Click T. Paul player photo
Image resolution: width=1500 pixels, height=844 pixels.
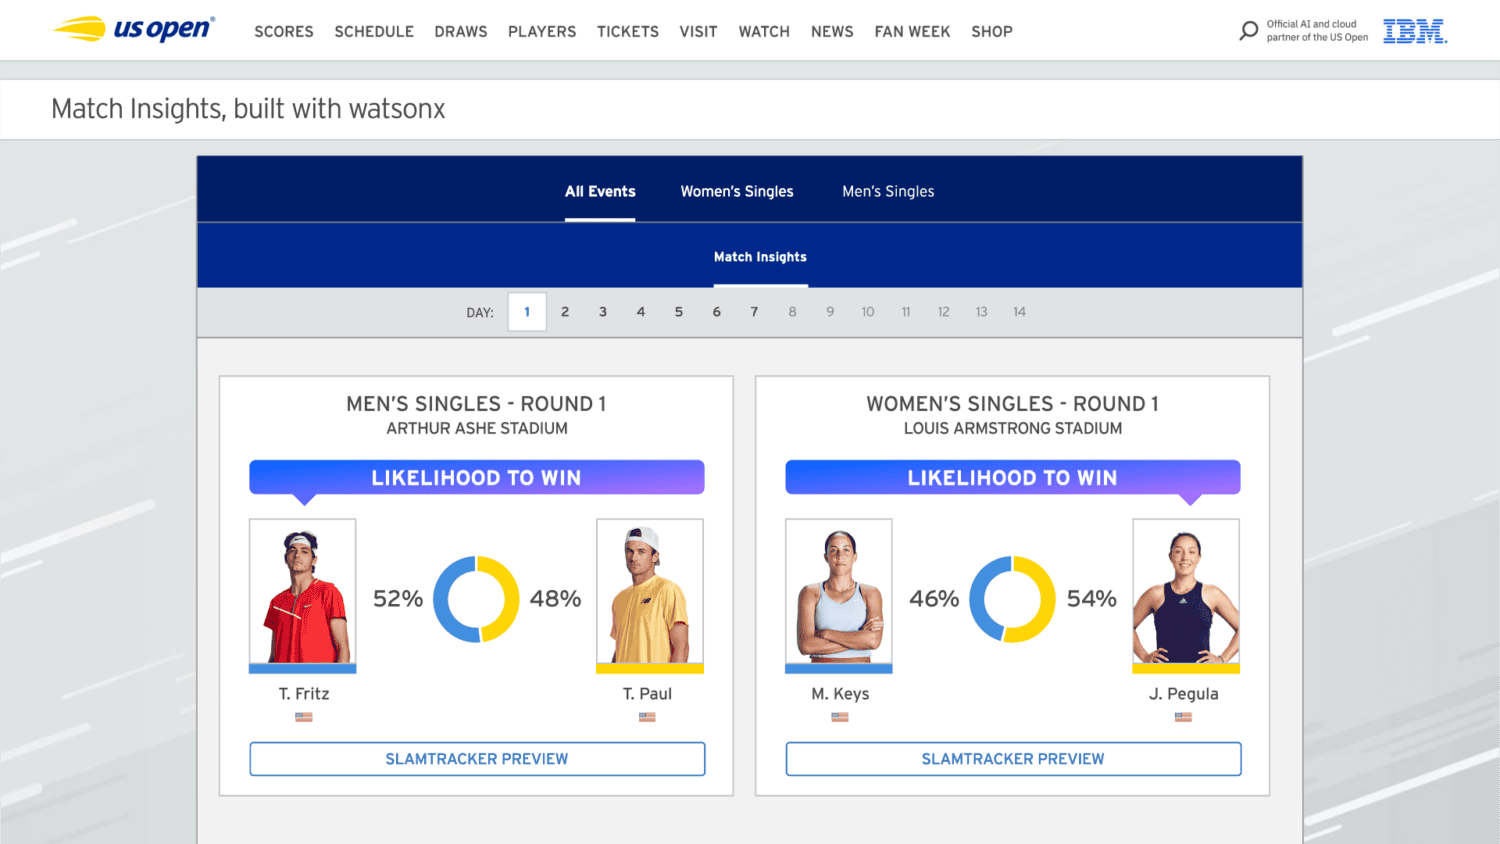pos(650,596)
